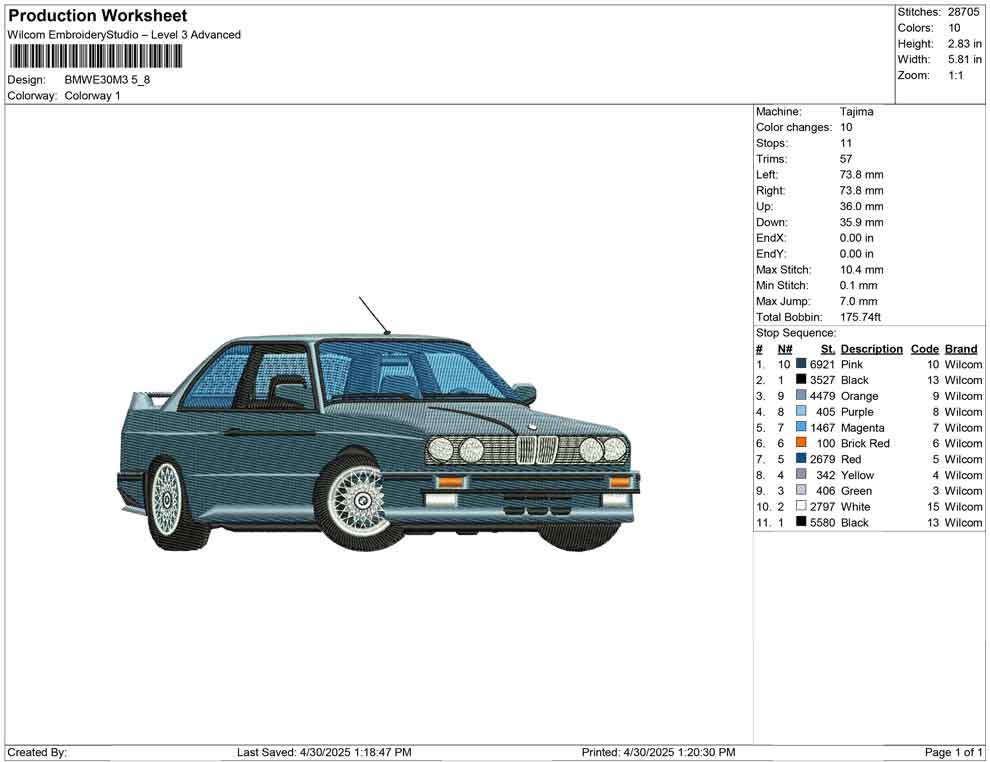Click the barcode under the worksheet title
This screenshot has width=990, height=762.
(96, 56)
